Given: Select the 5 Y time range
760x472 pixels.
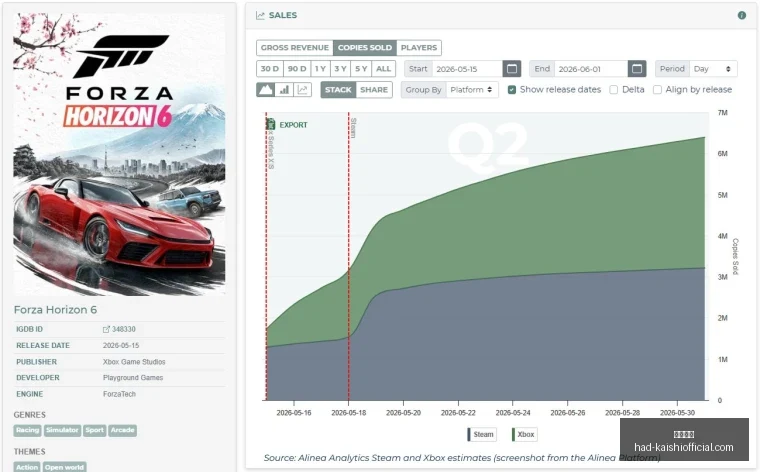Looking at the screenshot, I should tap(361, 69).
